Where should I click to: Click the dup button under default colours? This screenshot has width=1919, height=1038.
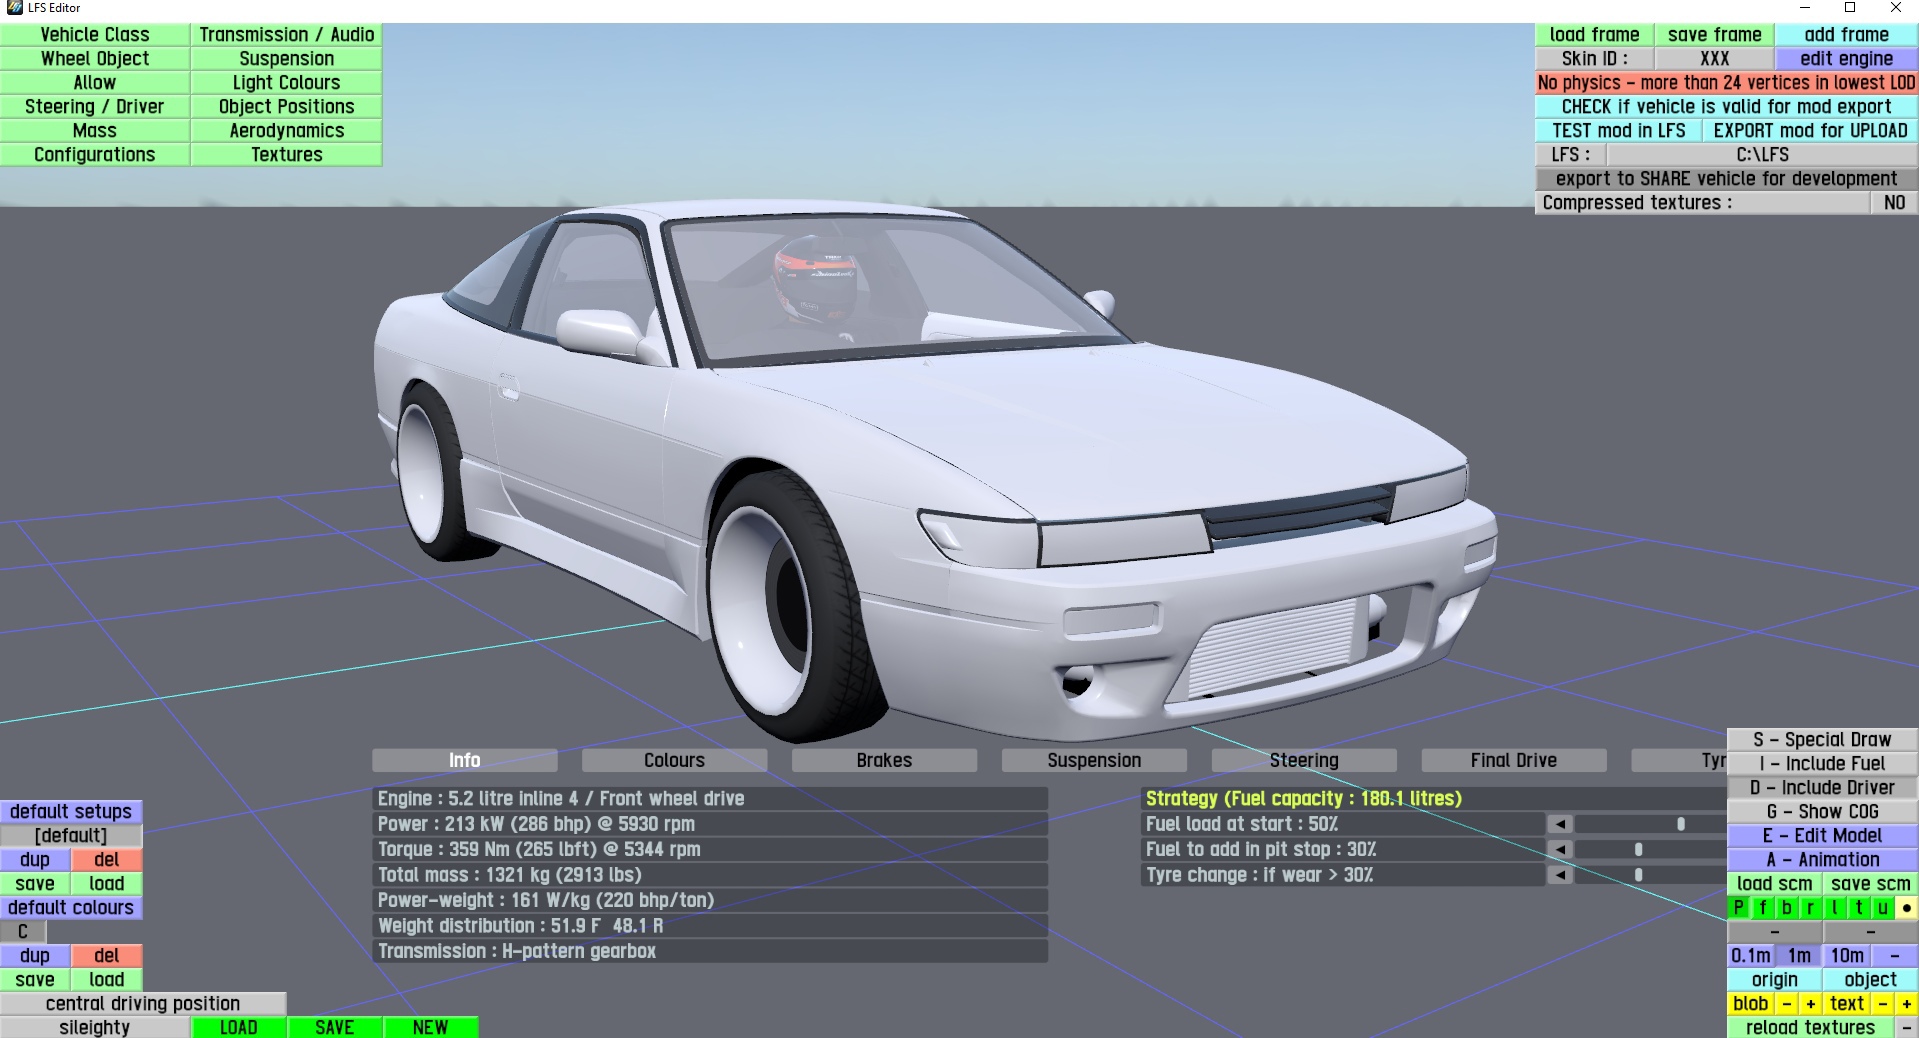pyautogui.click(x=35, y=956)
